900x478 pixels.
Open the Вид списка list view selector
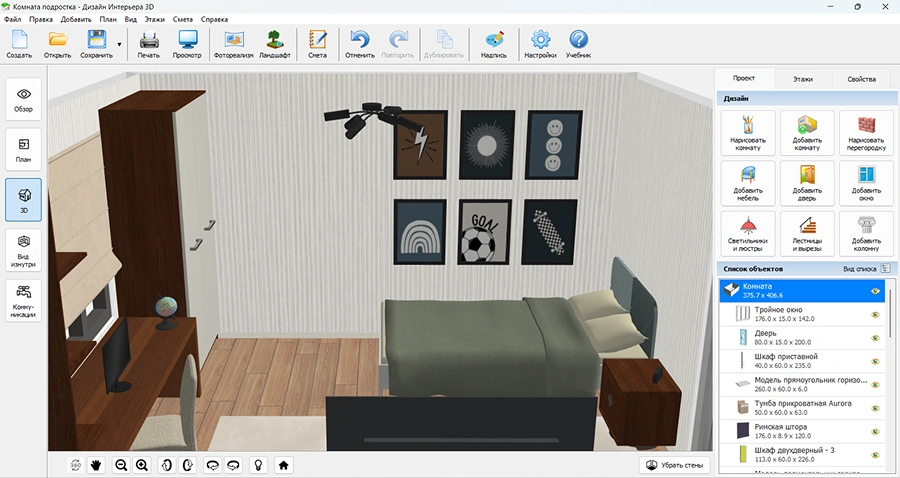864,269
